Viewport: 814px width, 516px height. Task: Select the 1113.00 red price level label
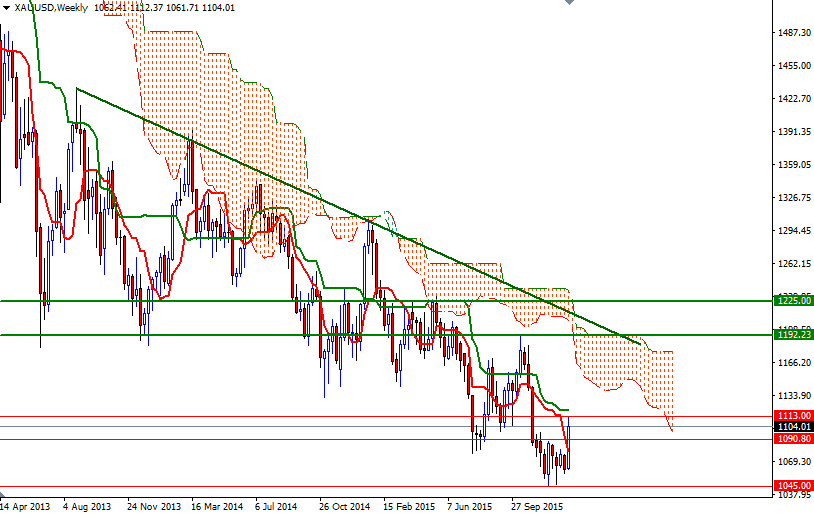793,415
